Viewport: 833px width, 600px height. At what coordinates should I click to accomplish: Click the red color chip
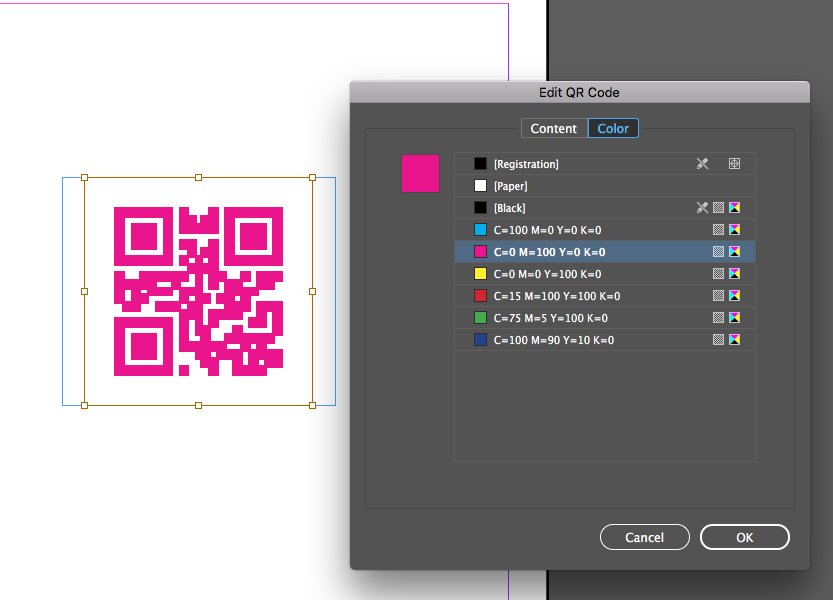point(480,295)
